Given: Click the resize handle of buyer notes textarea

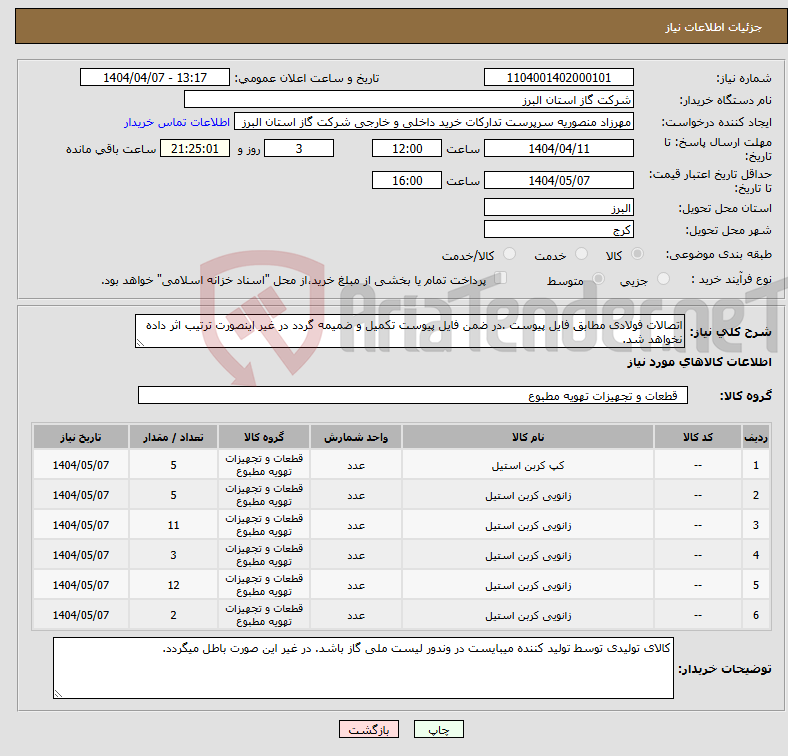Looking at the screenshot, I should click(58, 694).
